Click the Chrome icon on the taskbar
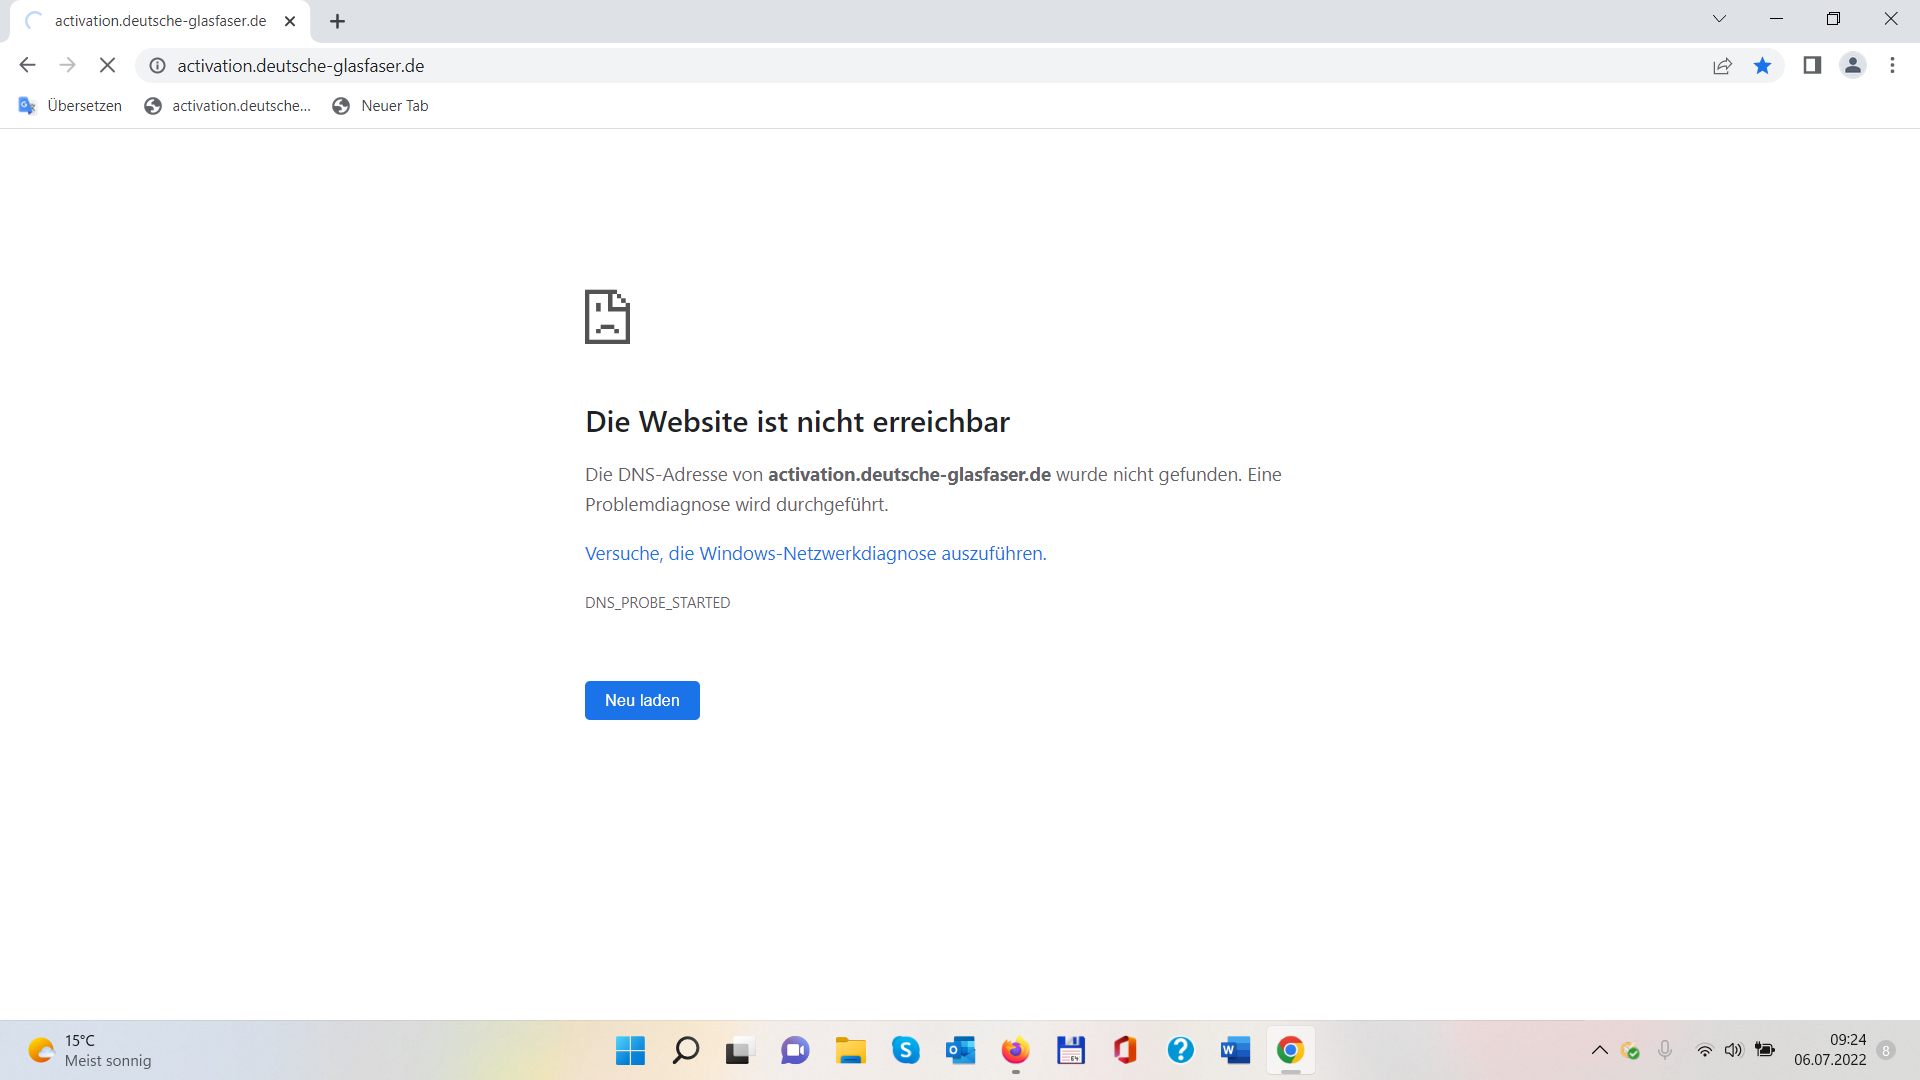 click(x=1290, y=1051)
